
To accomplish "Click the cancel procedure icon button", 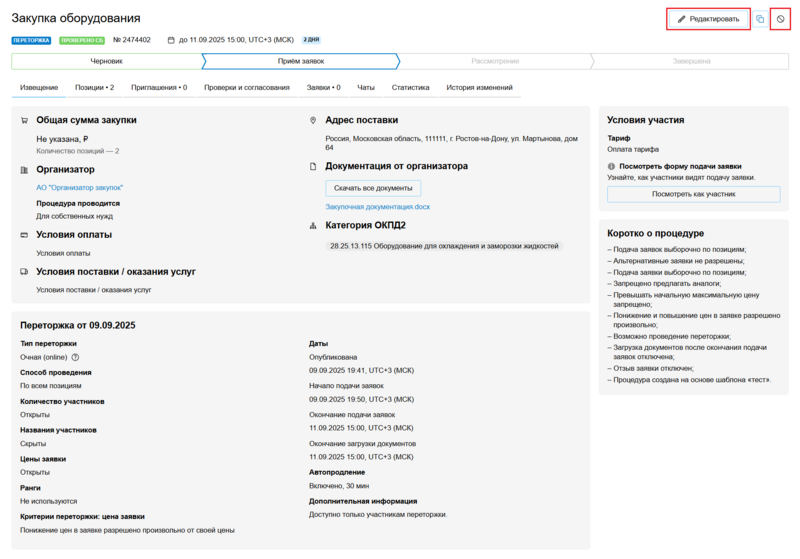I will coord(781,19).
